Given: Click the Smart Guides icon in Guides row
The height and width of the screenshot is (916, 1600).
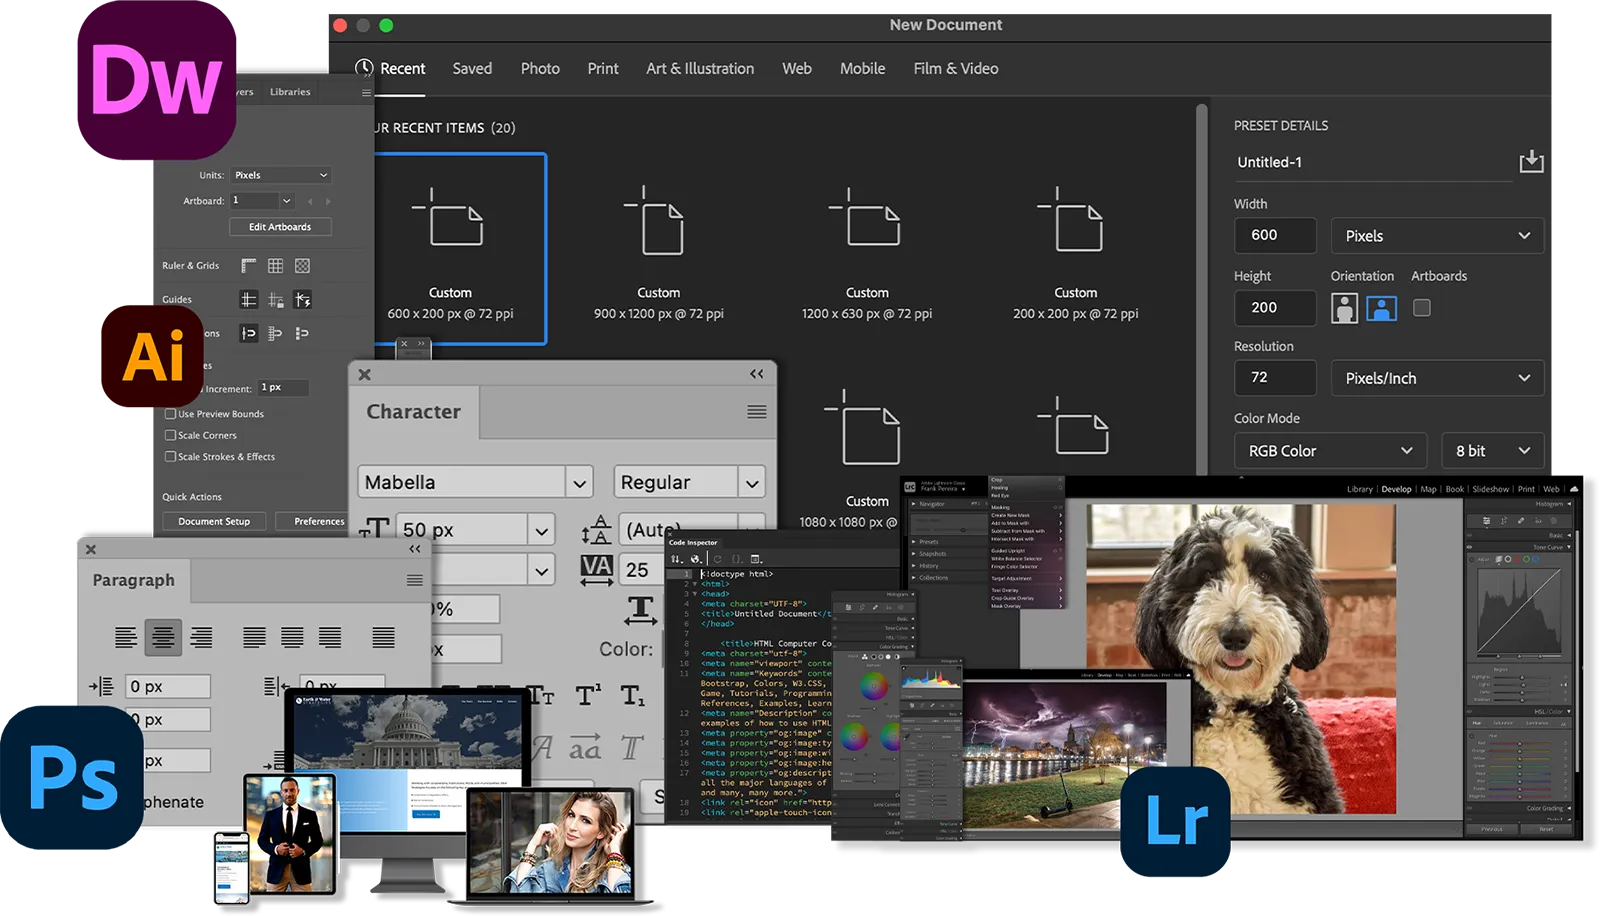Looking at the screenshot, I should pos(302,299).
